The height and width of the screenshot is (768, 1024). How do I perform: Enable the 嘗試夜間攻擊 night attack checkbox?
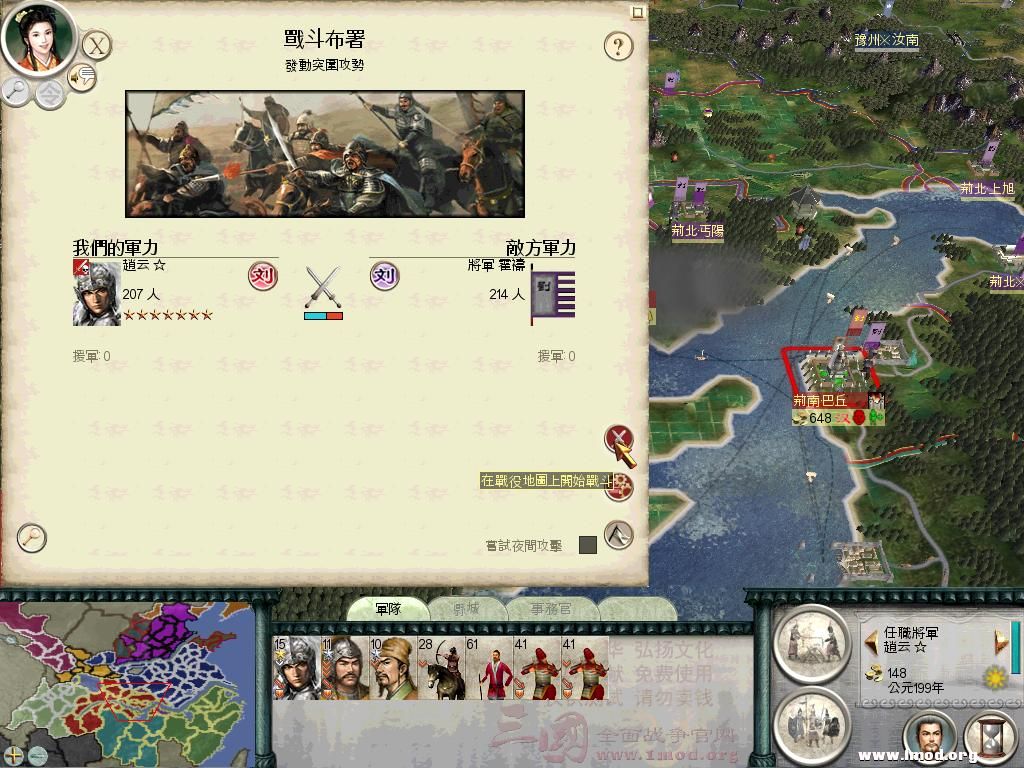point(588,545)
